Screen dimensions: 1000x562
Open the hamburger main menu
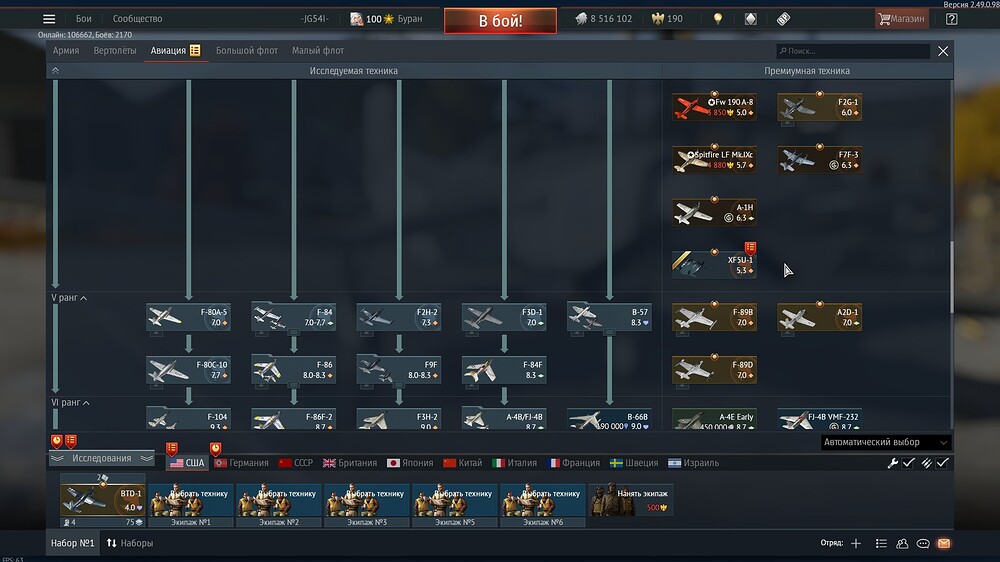pos(49,19)
